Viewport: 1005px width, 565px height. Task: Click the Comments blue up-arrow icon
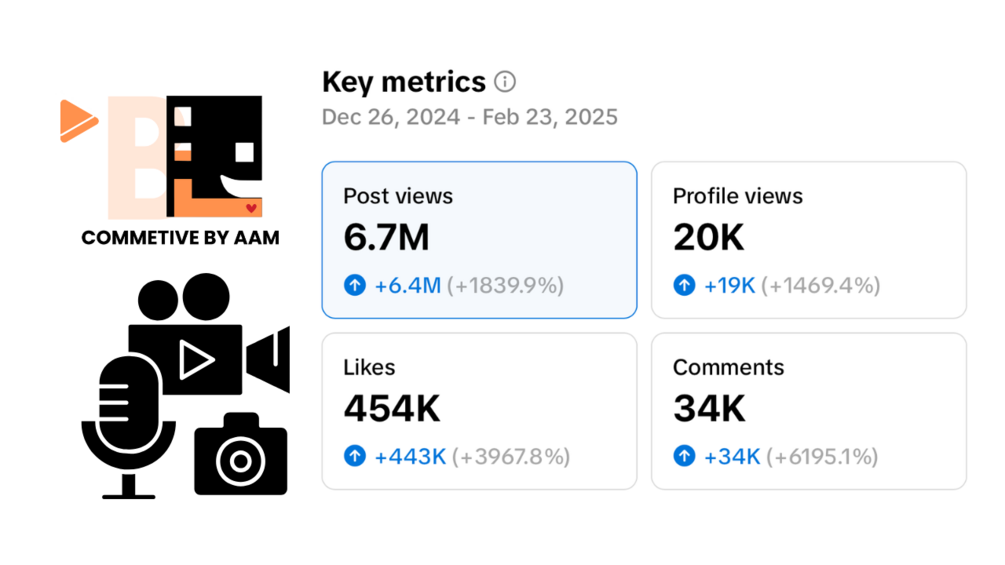coord(684,457)
